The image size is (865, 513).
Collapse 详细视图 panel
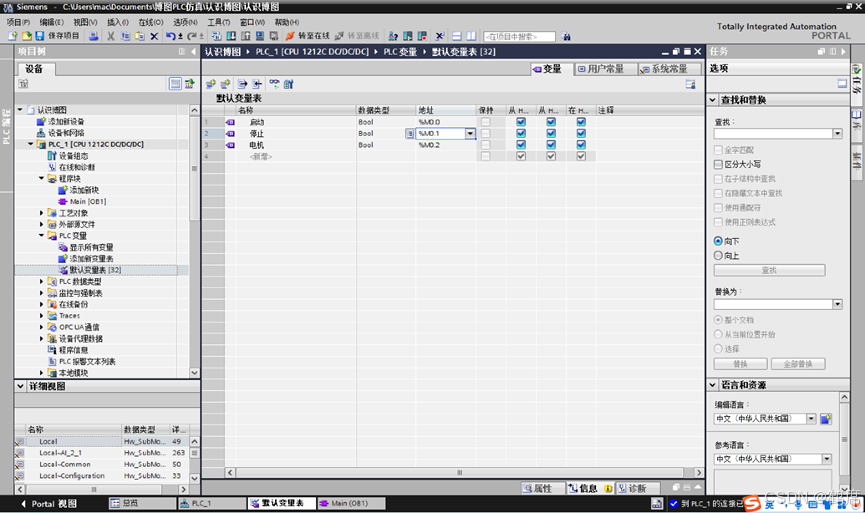point(20,386)
